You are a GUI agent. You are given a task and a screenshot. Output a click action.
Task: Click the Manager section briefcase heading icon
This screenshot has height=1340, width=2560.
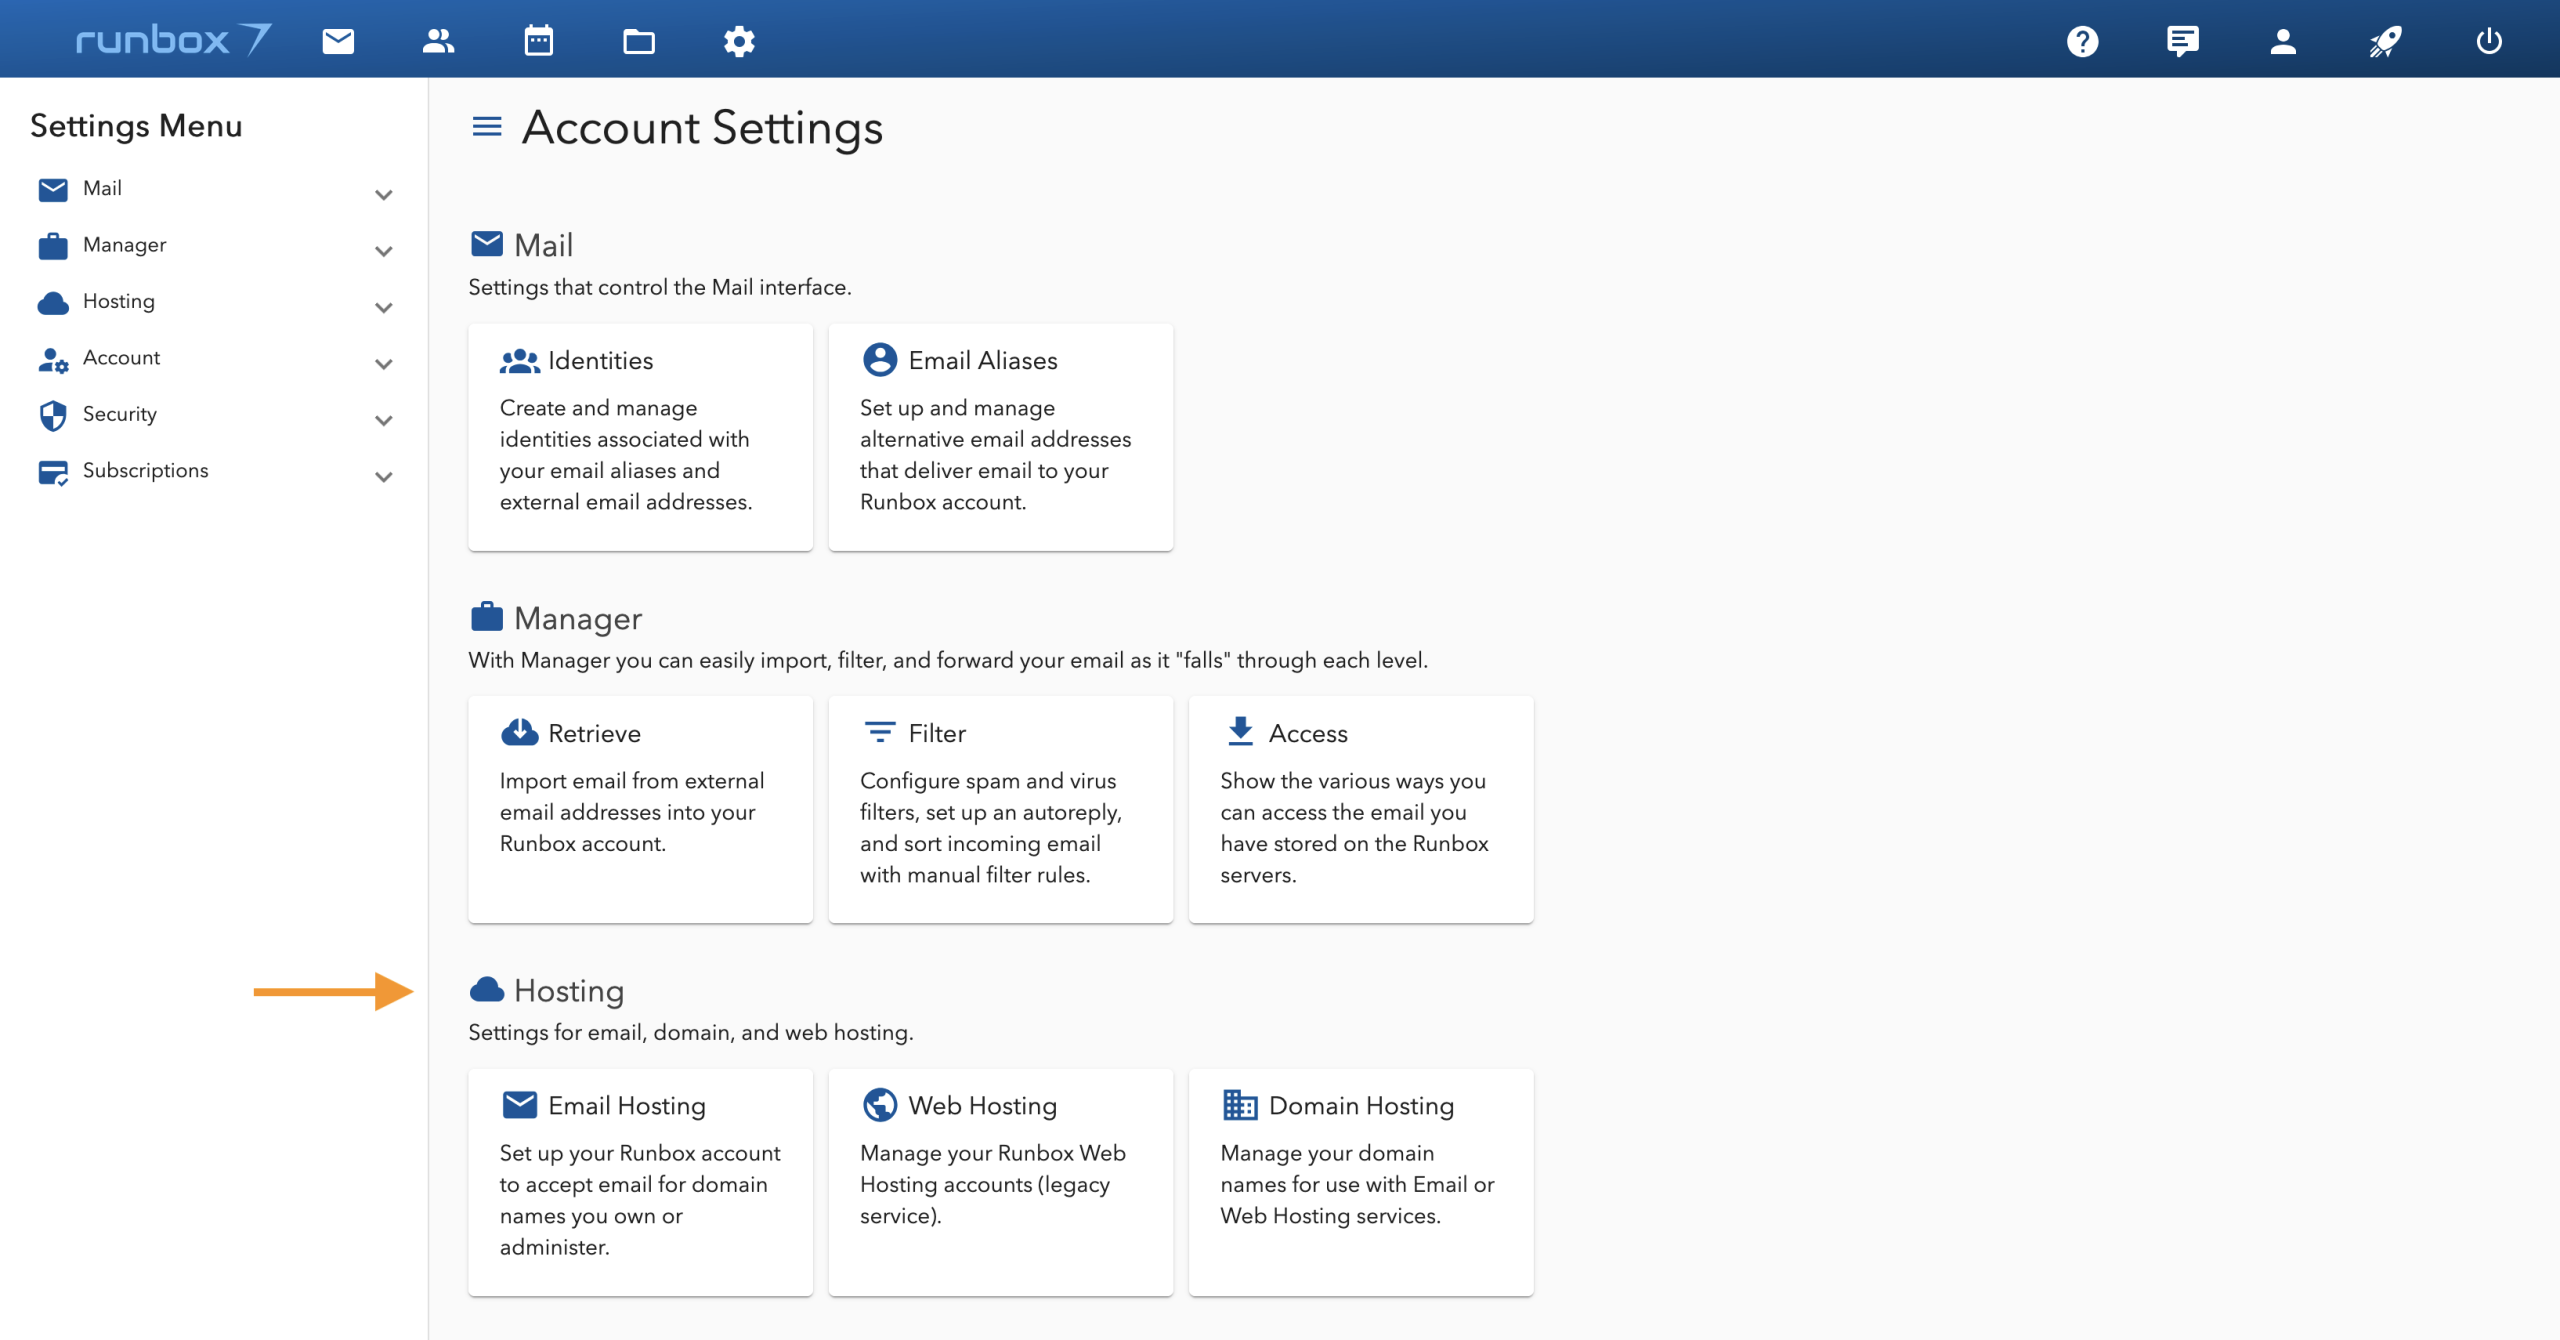[487, 616]
